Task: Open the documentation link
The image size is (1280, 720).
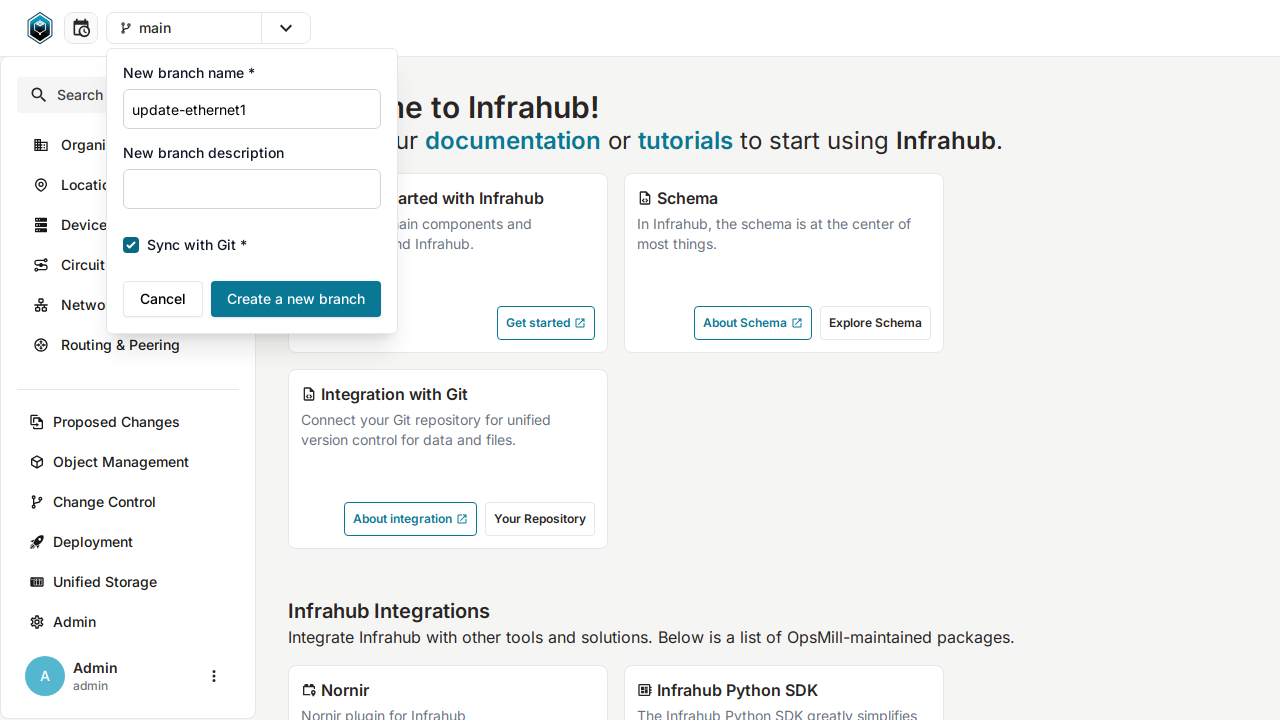Action: pyautogui.click(x=512, y=141)
